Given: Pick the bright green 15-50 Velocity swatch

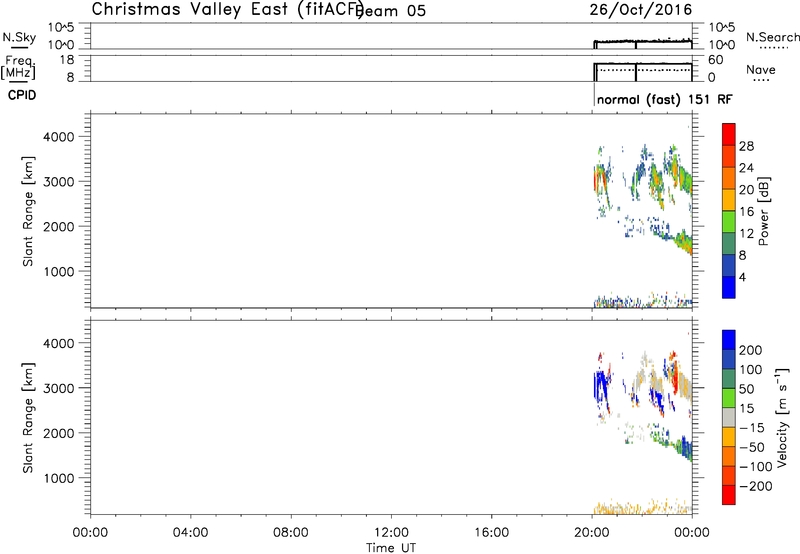Looking at the screenshot, I should (x=729, y=398).
